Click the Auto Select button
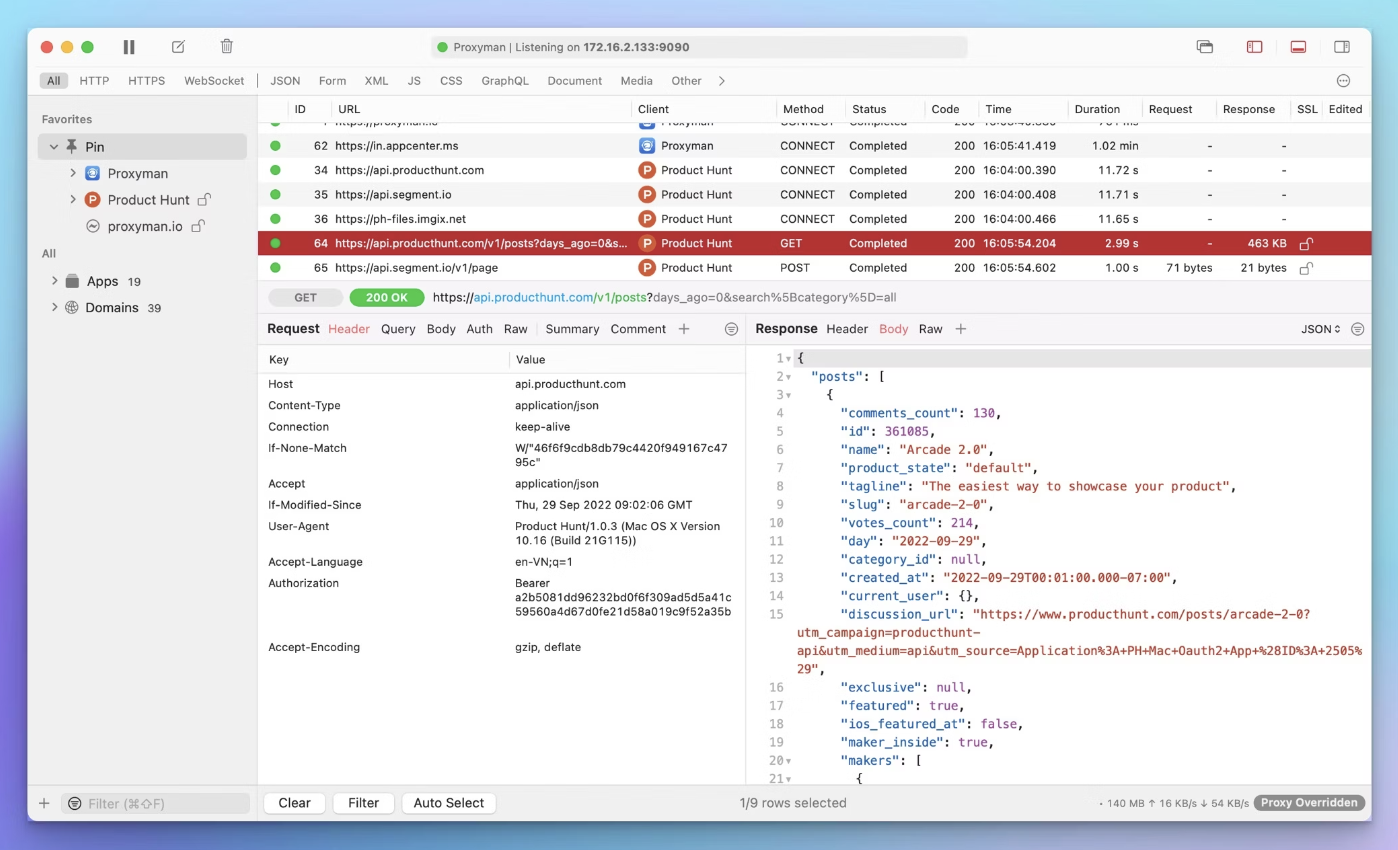The height and width of the screenshot is (850, 1398). coord(448,802)
